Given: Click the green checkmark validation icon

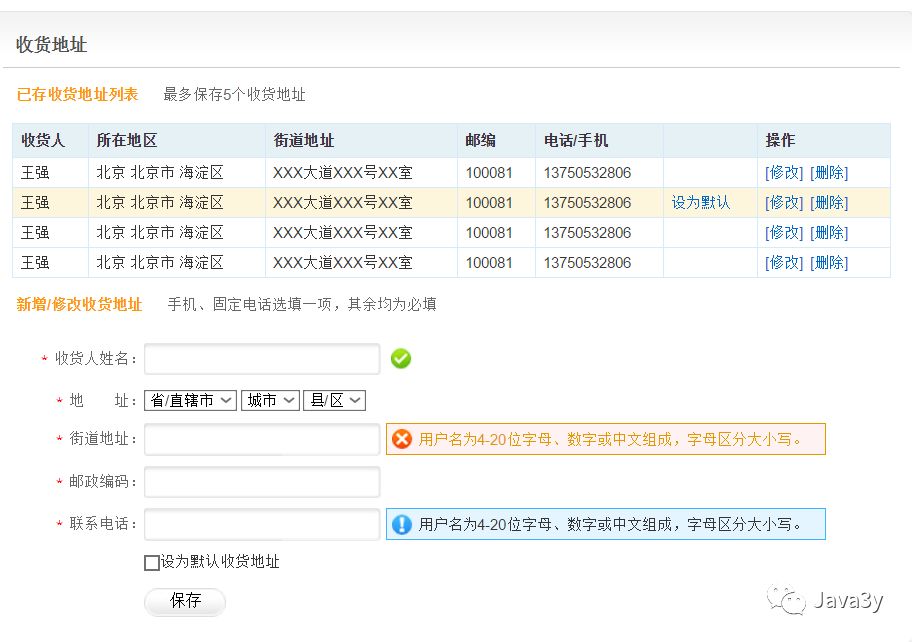Looking at the screenshot, I should coord(401,358).
